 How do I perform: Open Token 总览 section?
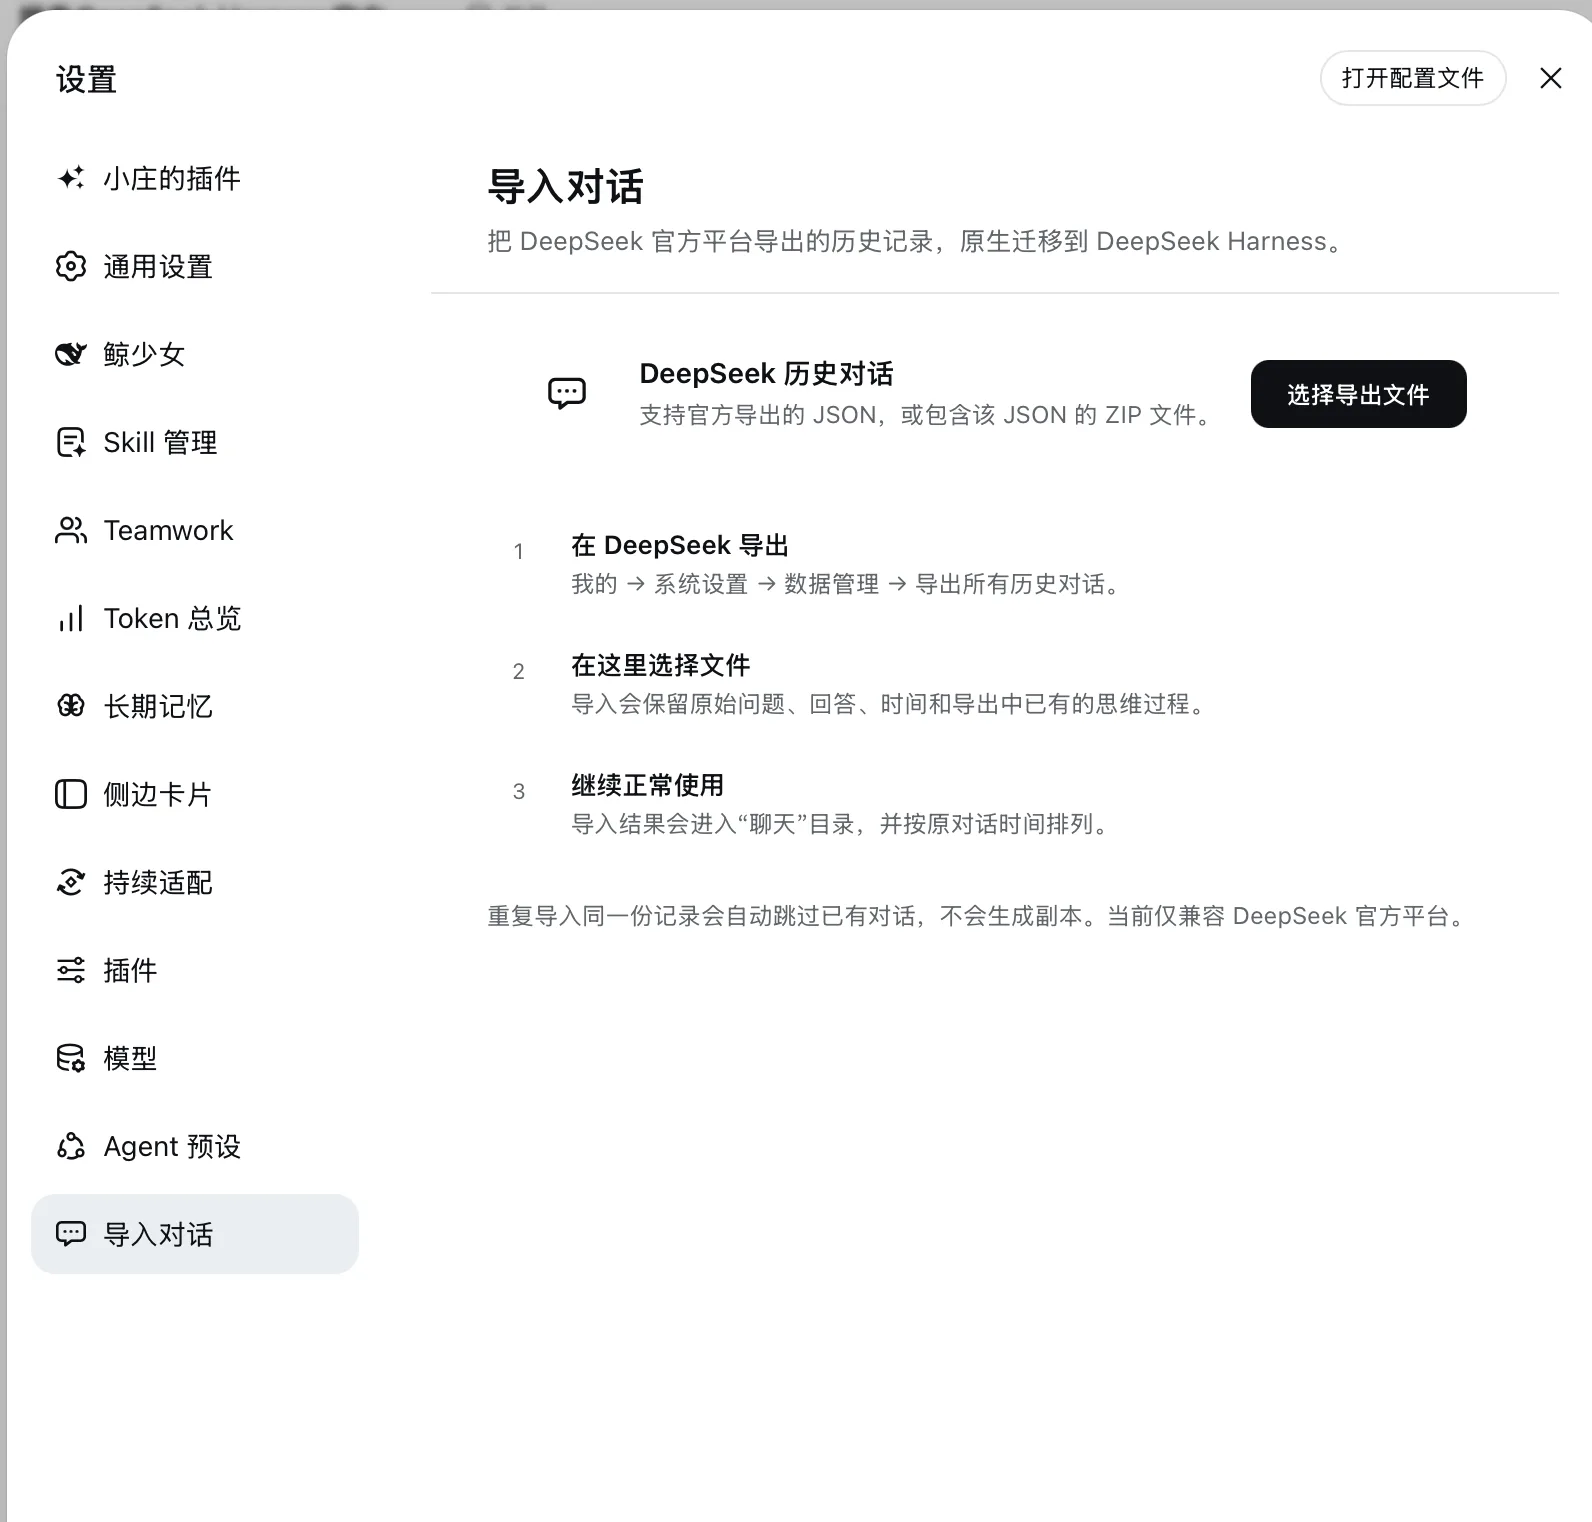pos(195,618)
